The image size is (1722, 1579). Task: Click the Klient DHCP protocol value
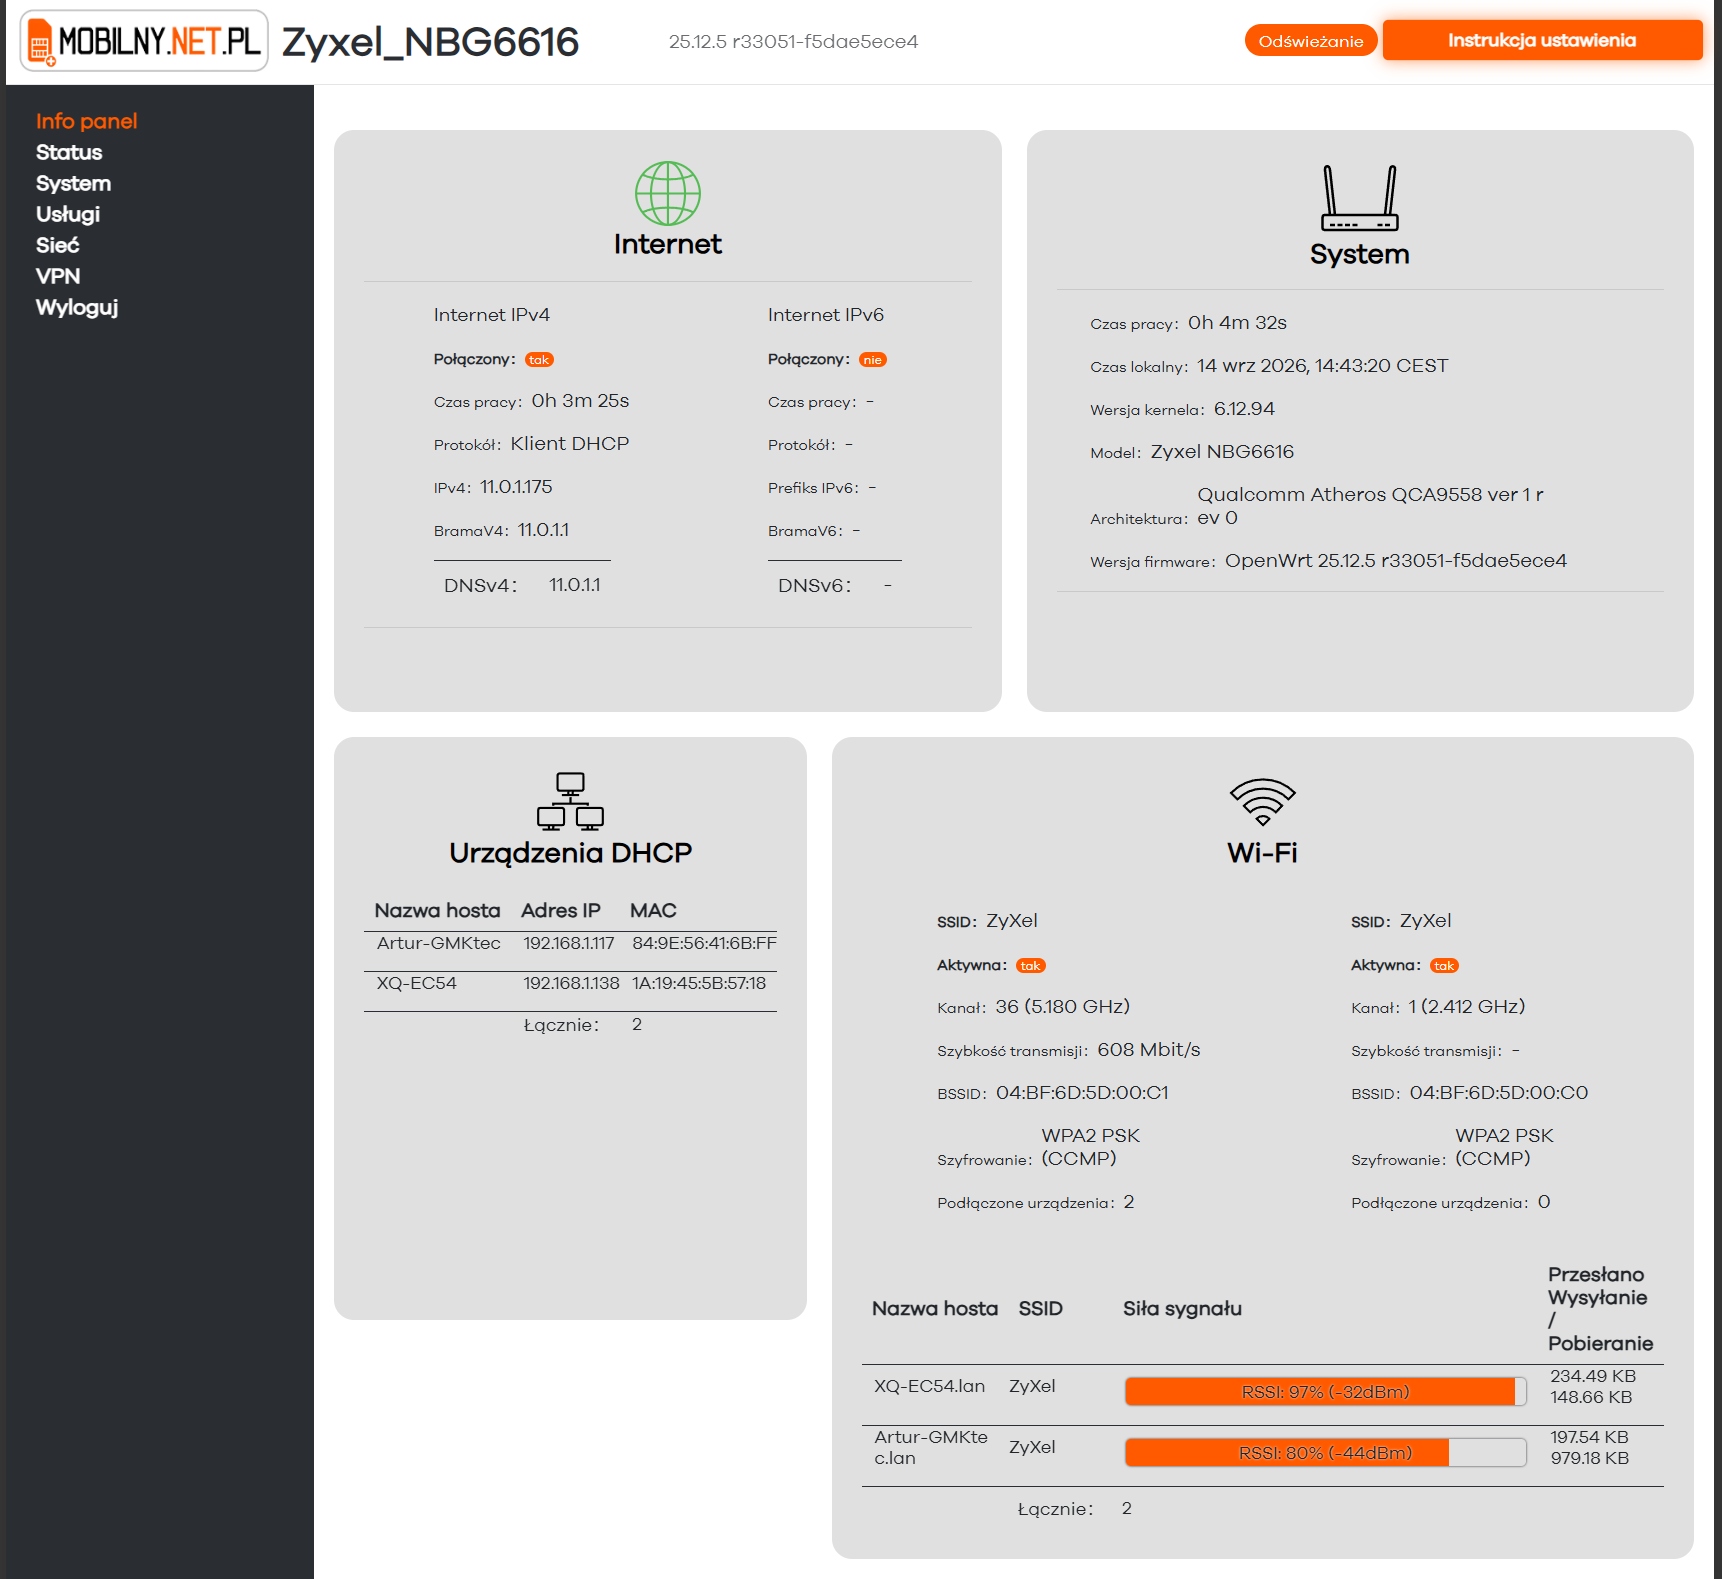point(570,444)
